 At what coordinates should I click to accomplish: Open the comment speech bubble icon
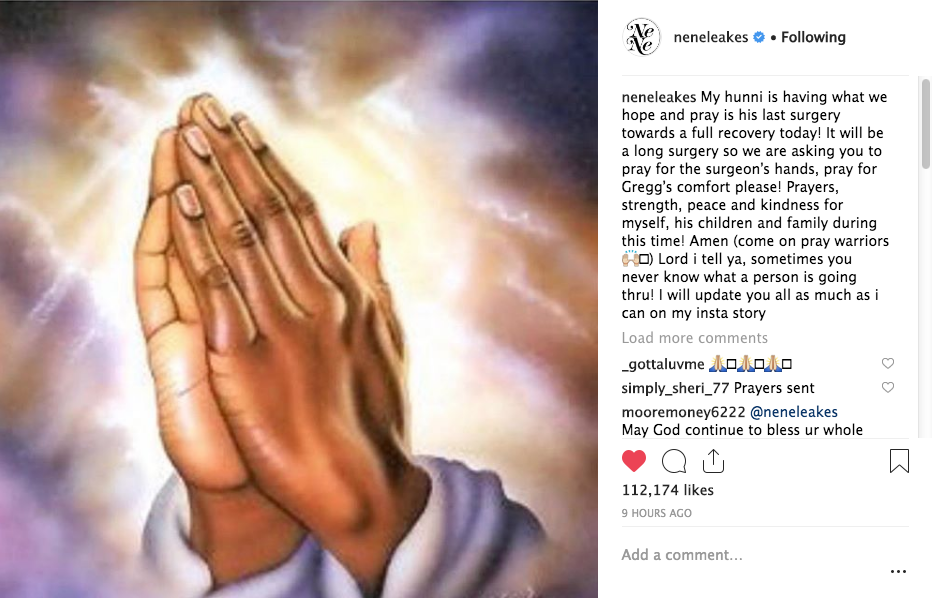[x=674, y=461]
